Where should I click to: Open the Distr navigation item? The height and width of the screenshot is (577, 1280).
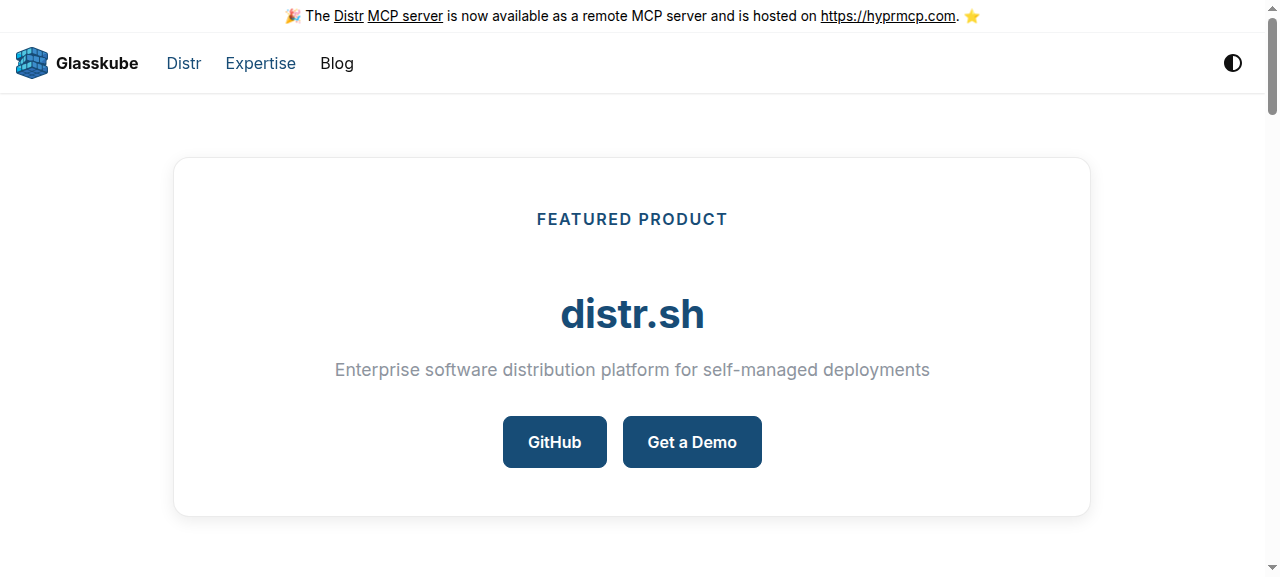184,63
